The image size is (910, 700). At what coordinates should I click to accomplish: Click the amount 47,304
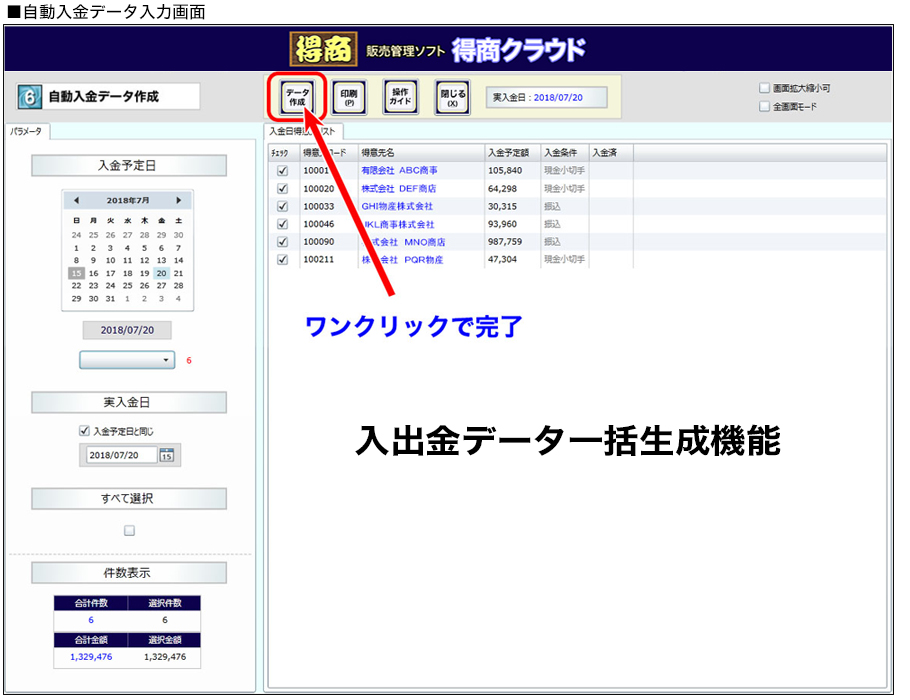502,259
